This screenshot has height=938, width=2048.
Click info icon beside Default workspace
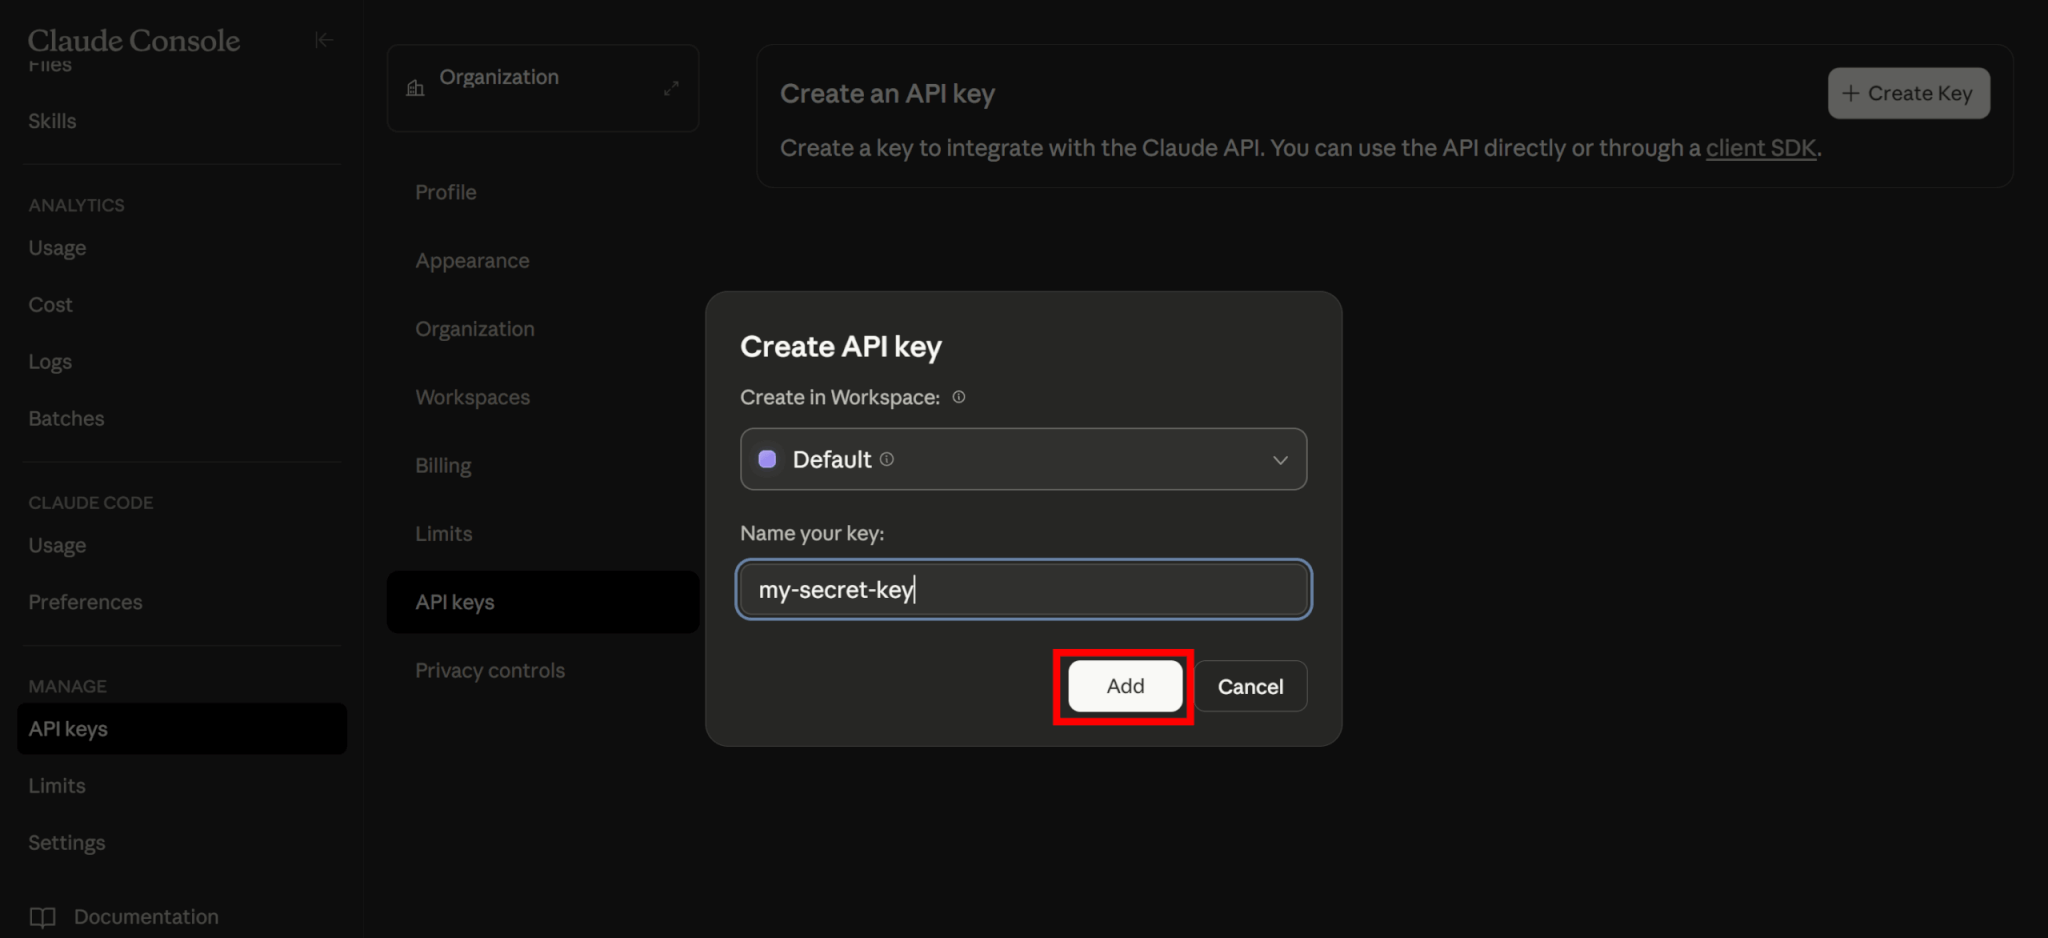887,459
